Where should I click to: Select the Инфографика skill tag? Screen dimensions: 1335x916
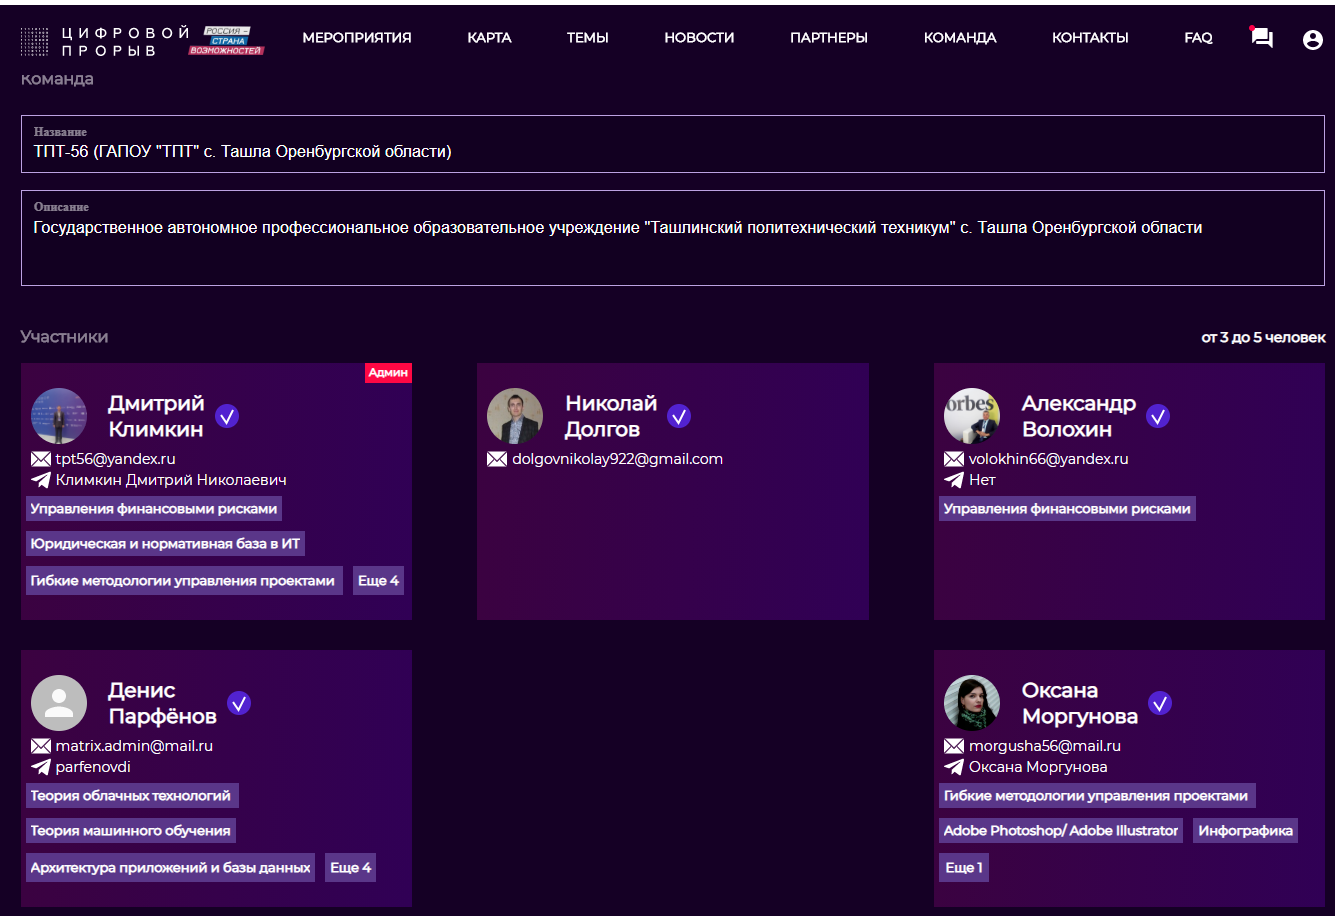pyautogui.click(x=1245, y=831)
